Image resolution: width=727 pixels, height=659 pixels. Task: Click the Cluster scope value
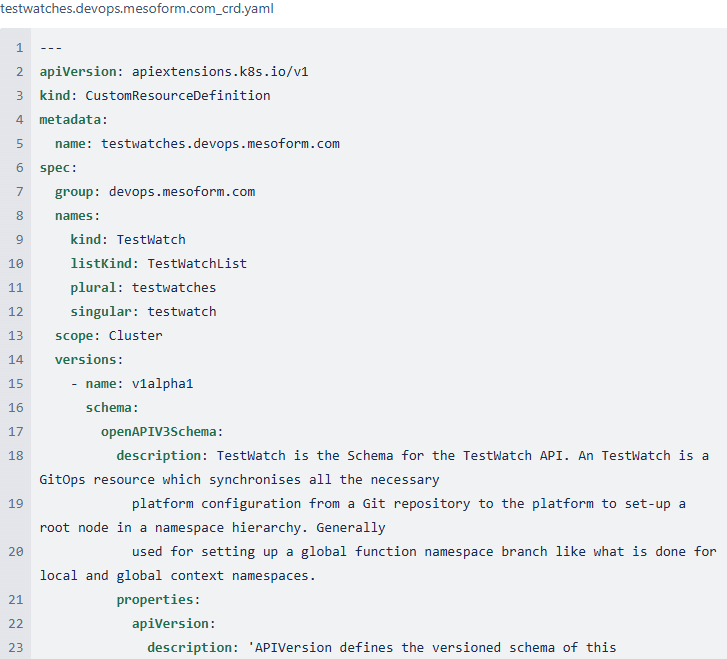tap(136, 336)
